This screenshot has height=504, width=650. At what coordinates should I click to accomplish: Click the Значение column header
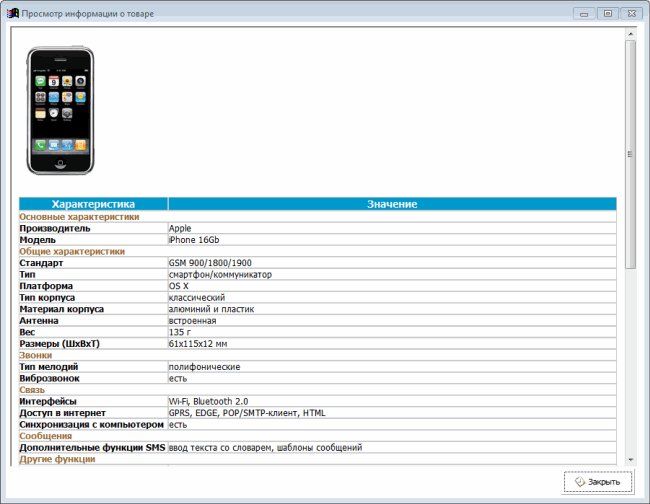[392, 204]
